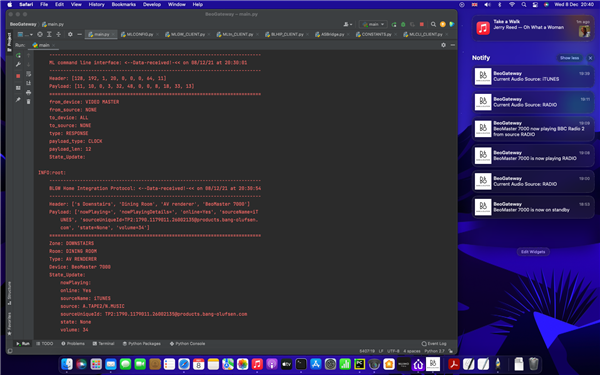Click the UTF-8 encoding in status bar
This screenshot has height=375, width=600.
(393, 351)
